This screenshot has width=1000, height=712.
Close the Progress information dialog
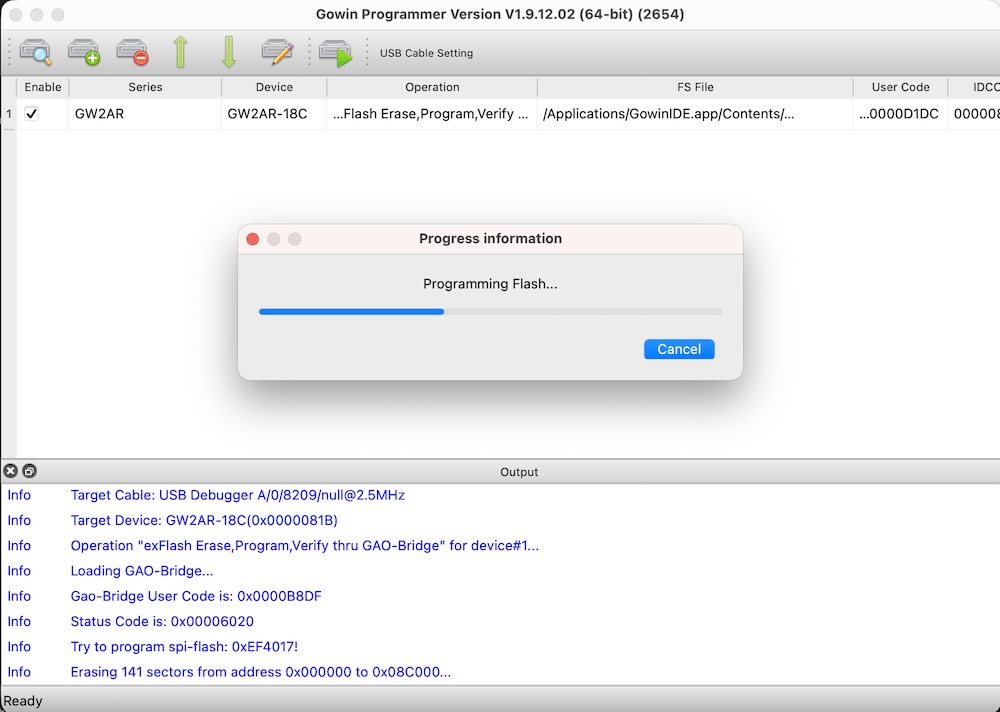(x=253, y=239)
